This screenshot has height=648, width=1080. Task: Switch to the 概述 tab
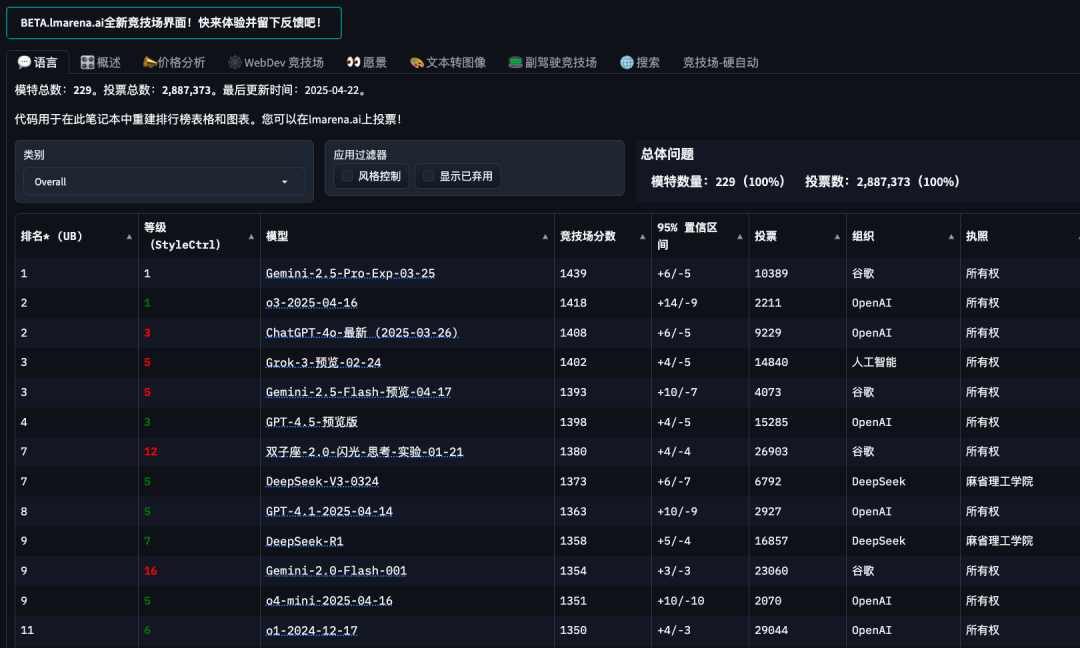(101, 63)
